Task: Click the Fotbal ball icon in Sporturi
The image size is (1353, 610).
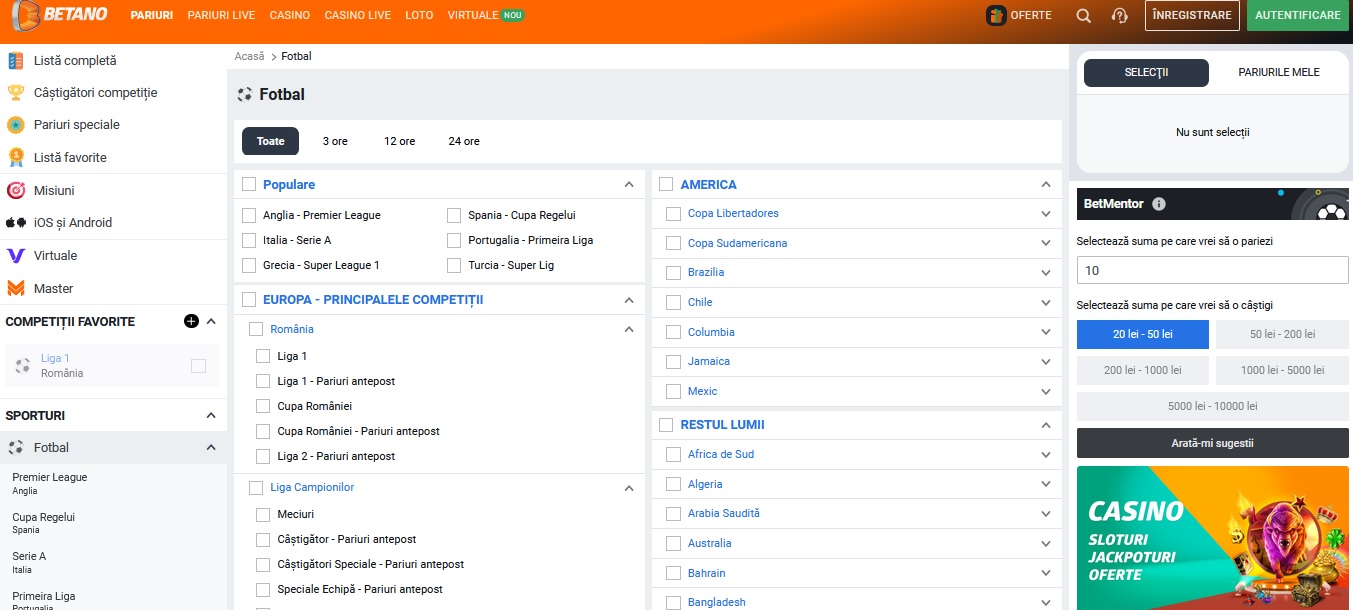Action: [15, 447]
